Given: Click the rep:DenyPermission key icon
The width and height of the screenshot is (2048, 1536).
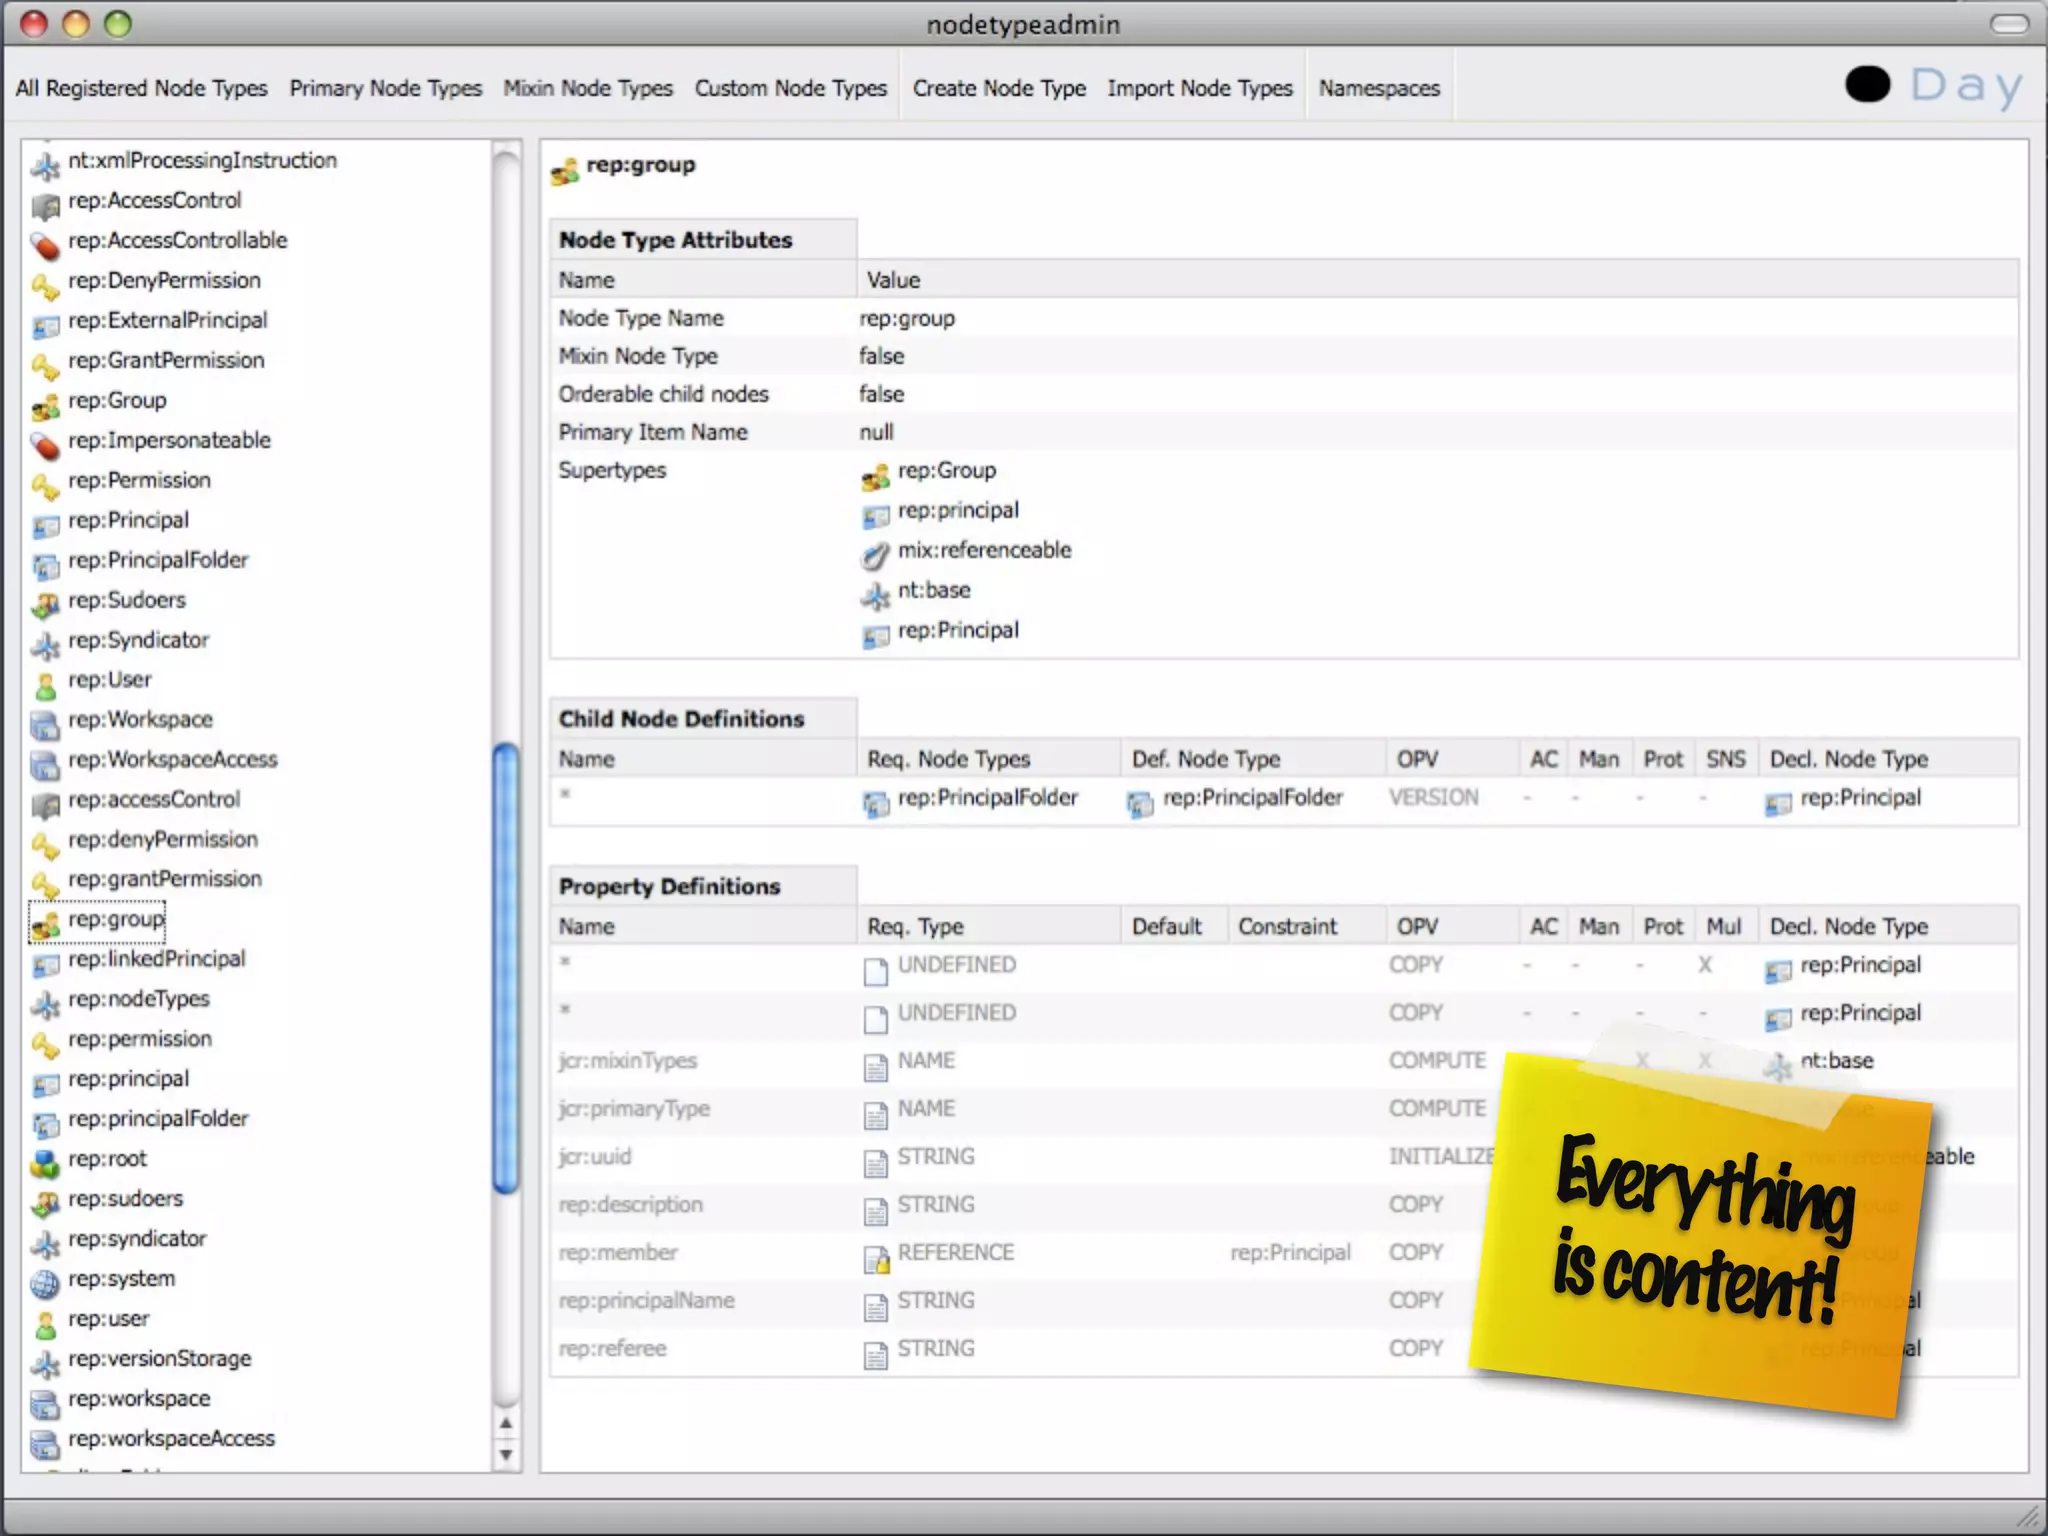Looking at the screenshot, I should [45, 286].
